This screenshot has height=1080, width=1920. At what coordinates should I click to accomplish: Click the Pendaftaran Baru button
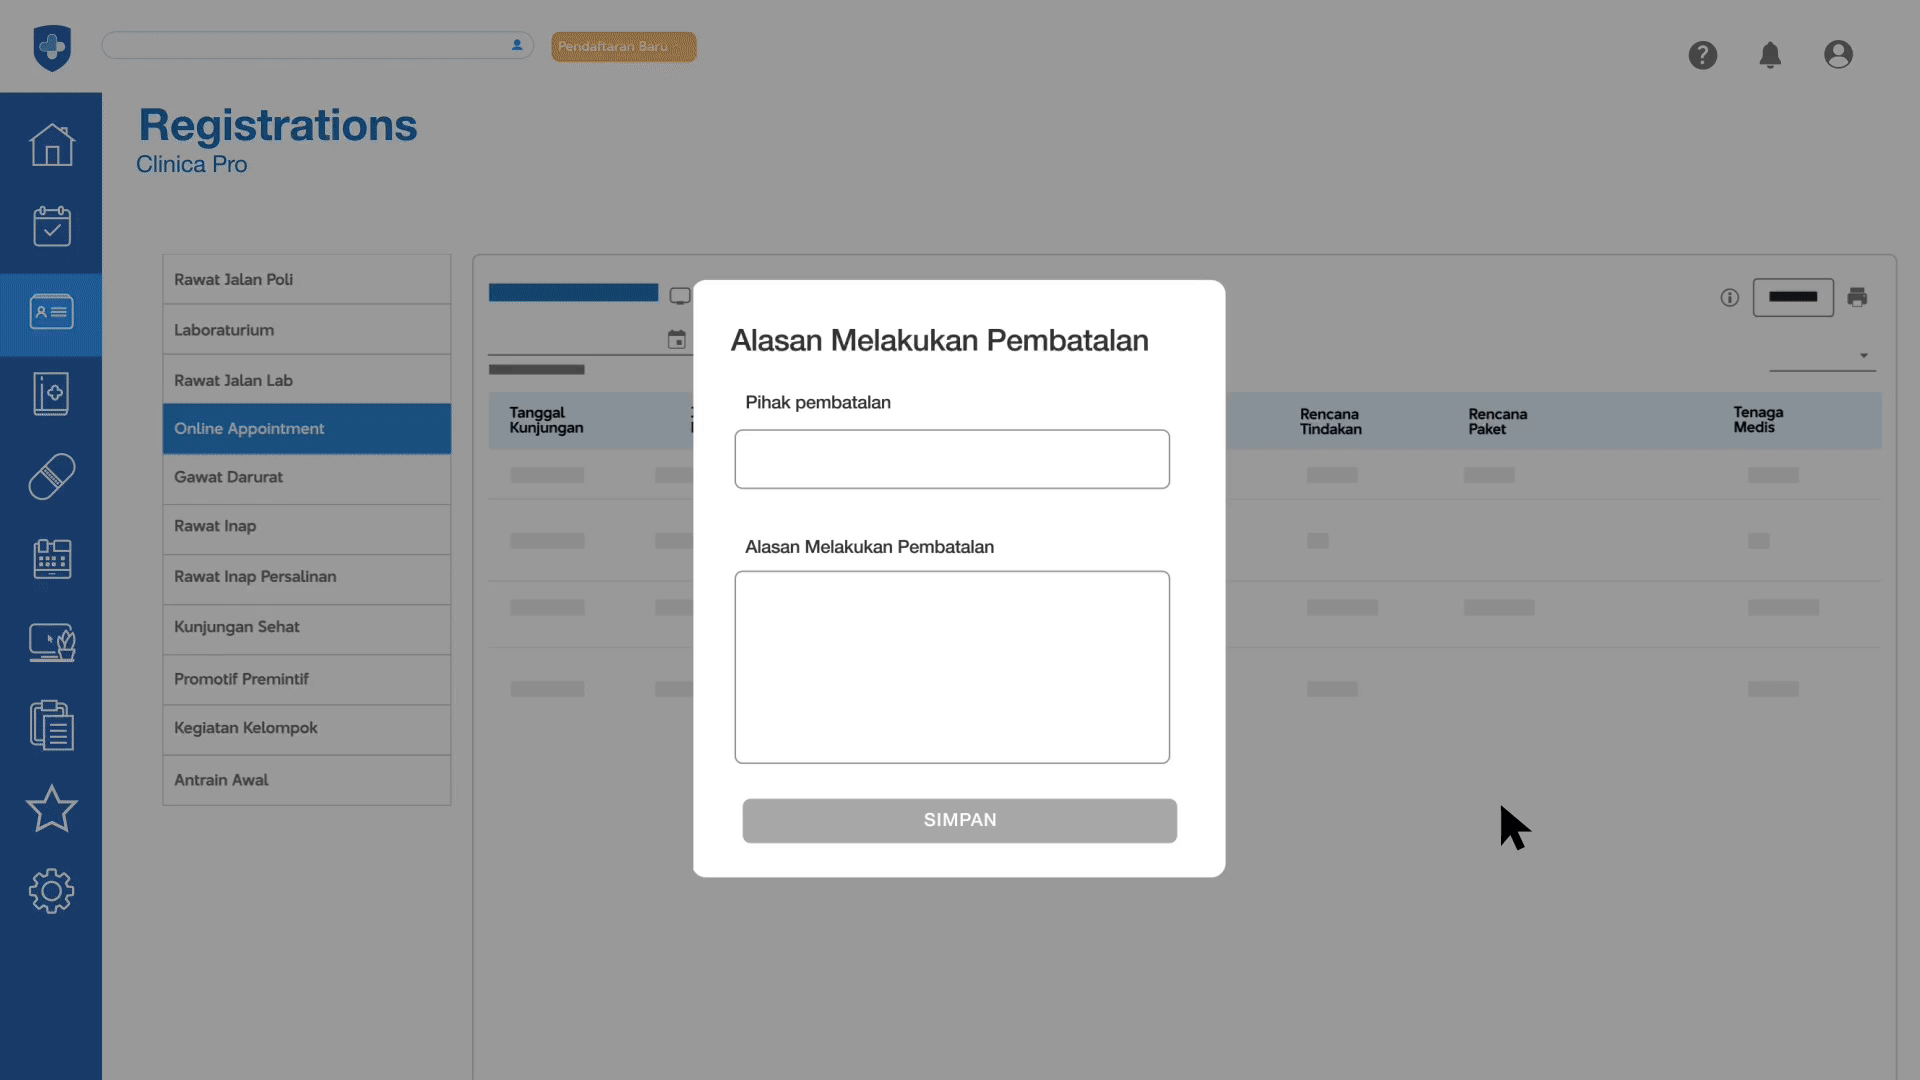[623, 47]
